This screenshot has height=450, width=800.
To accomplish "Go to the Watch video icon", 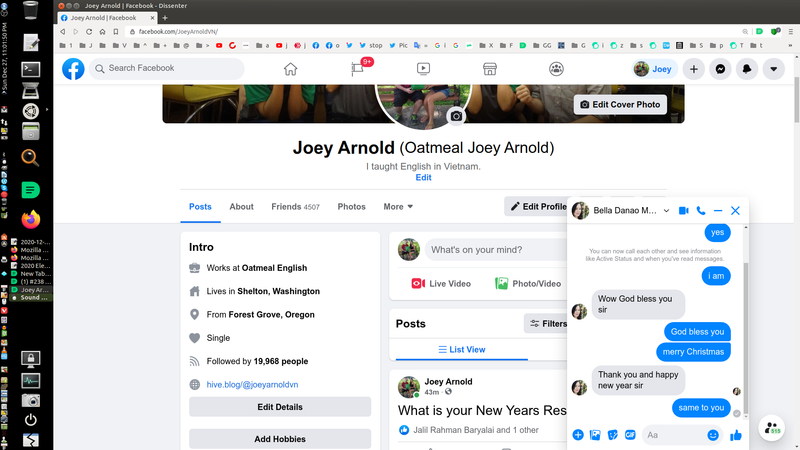I will (x=424, y=69).
